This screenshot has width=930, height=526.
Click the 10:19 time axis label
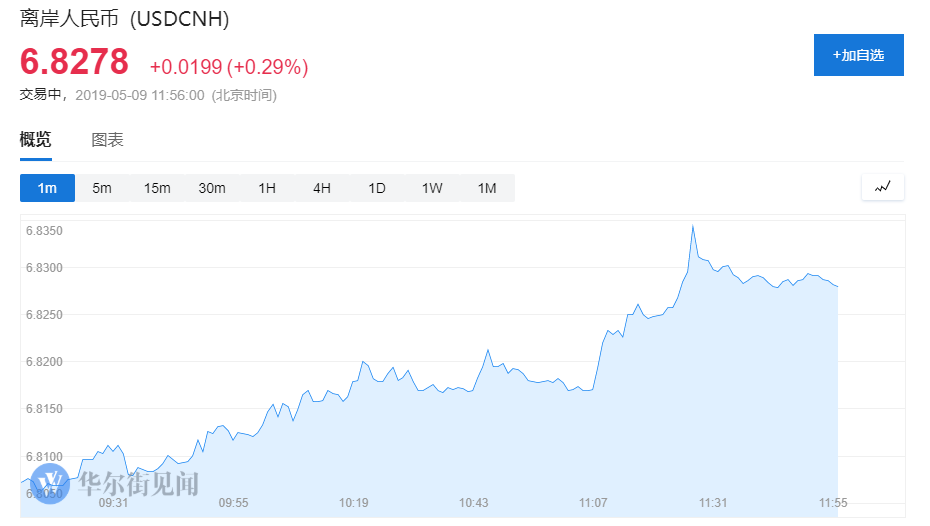[x=353, y=502]
